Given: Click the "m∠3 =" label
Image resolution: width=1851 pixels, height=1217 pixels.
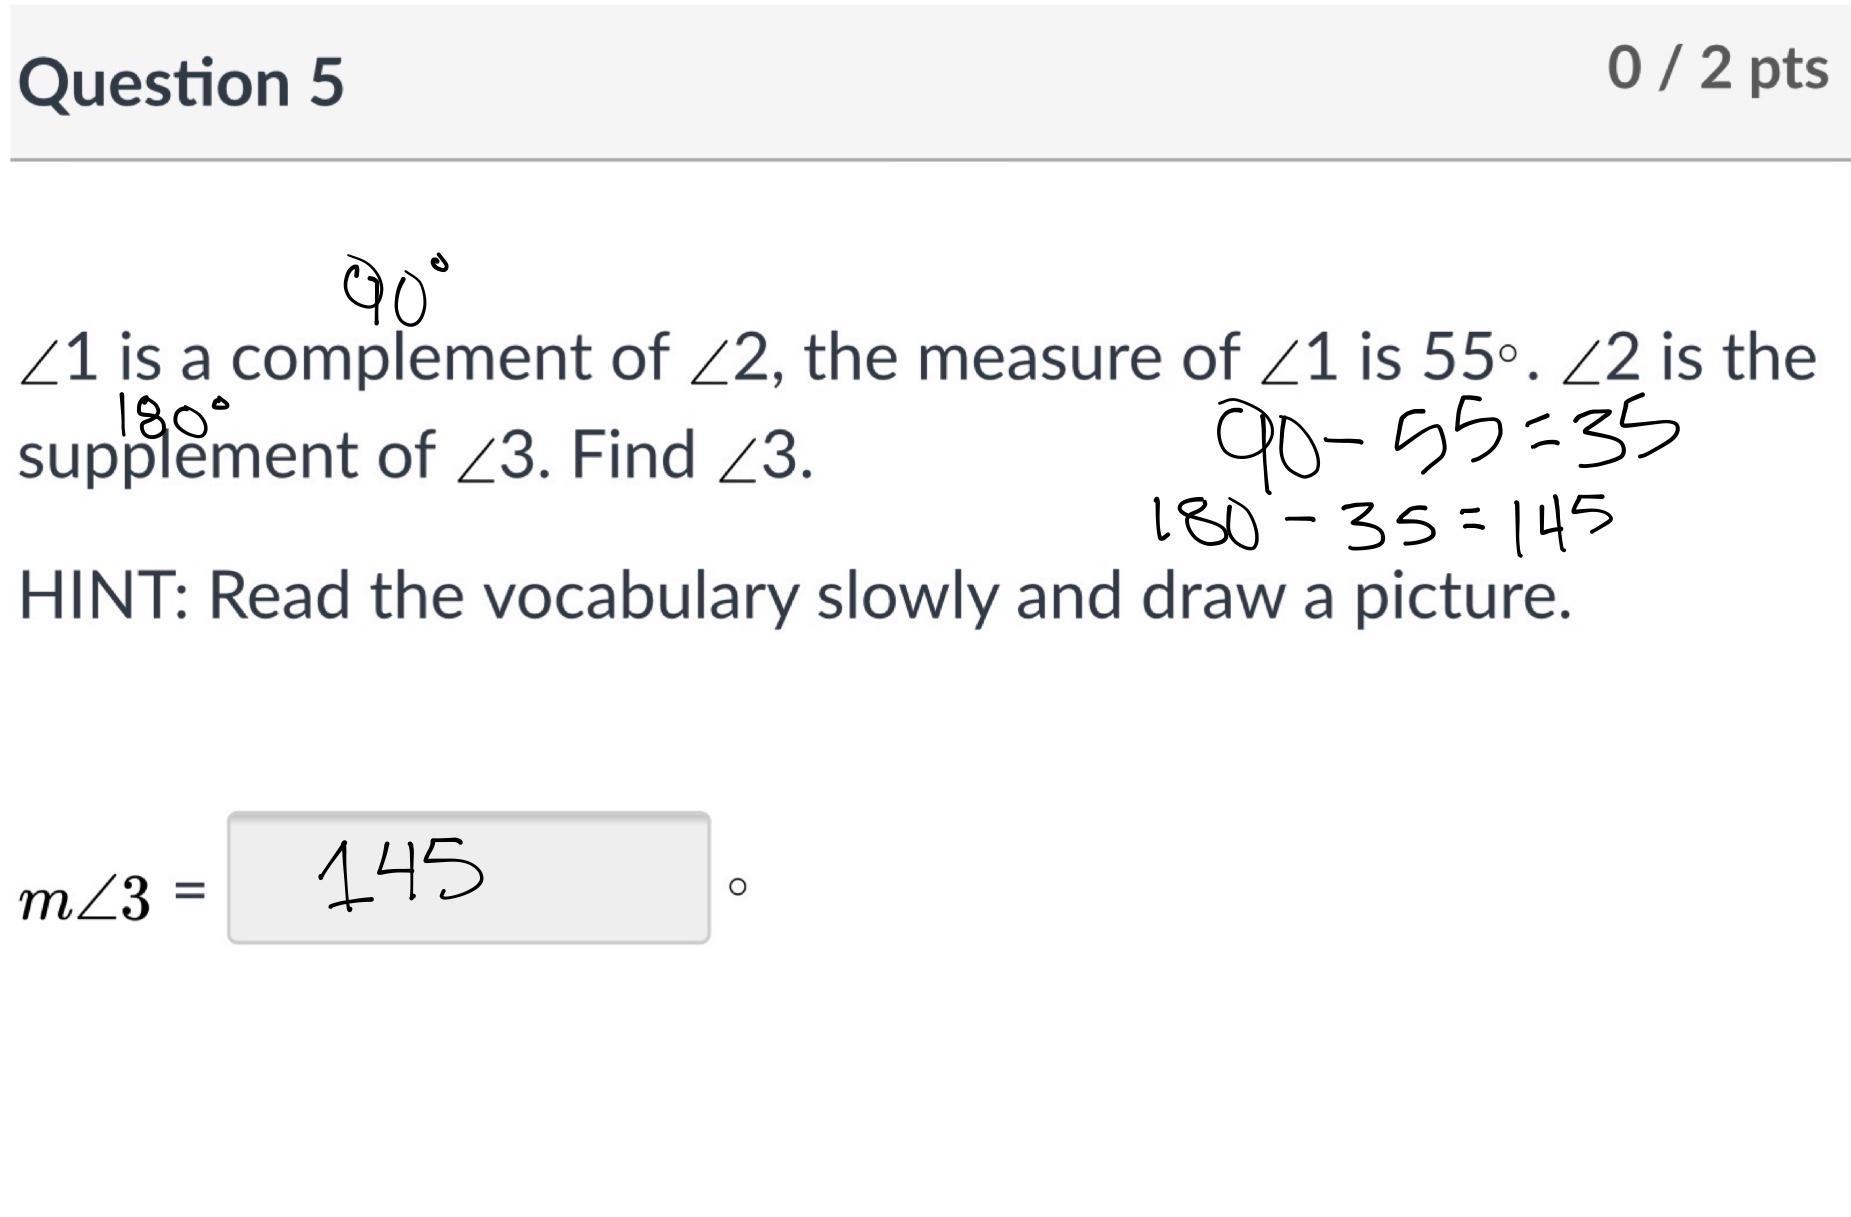Looking at the screenshot, I should [112, 891].
